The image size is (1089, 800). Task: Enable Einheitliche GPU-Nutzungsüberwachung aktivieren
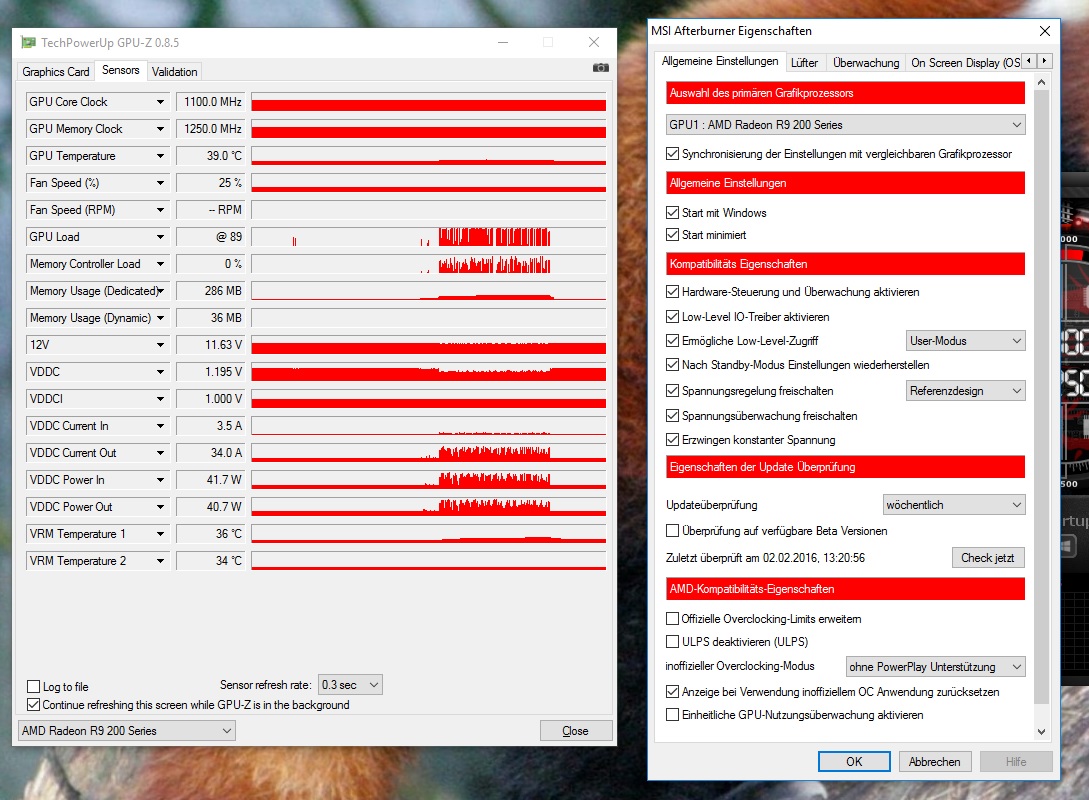[672, 715]
